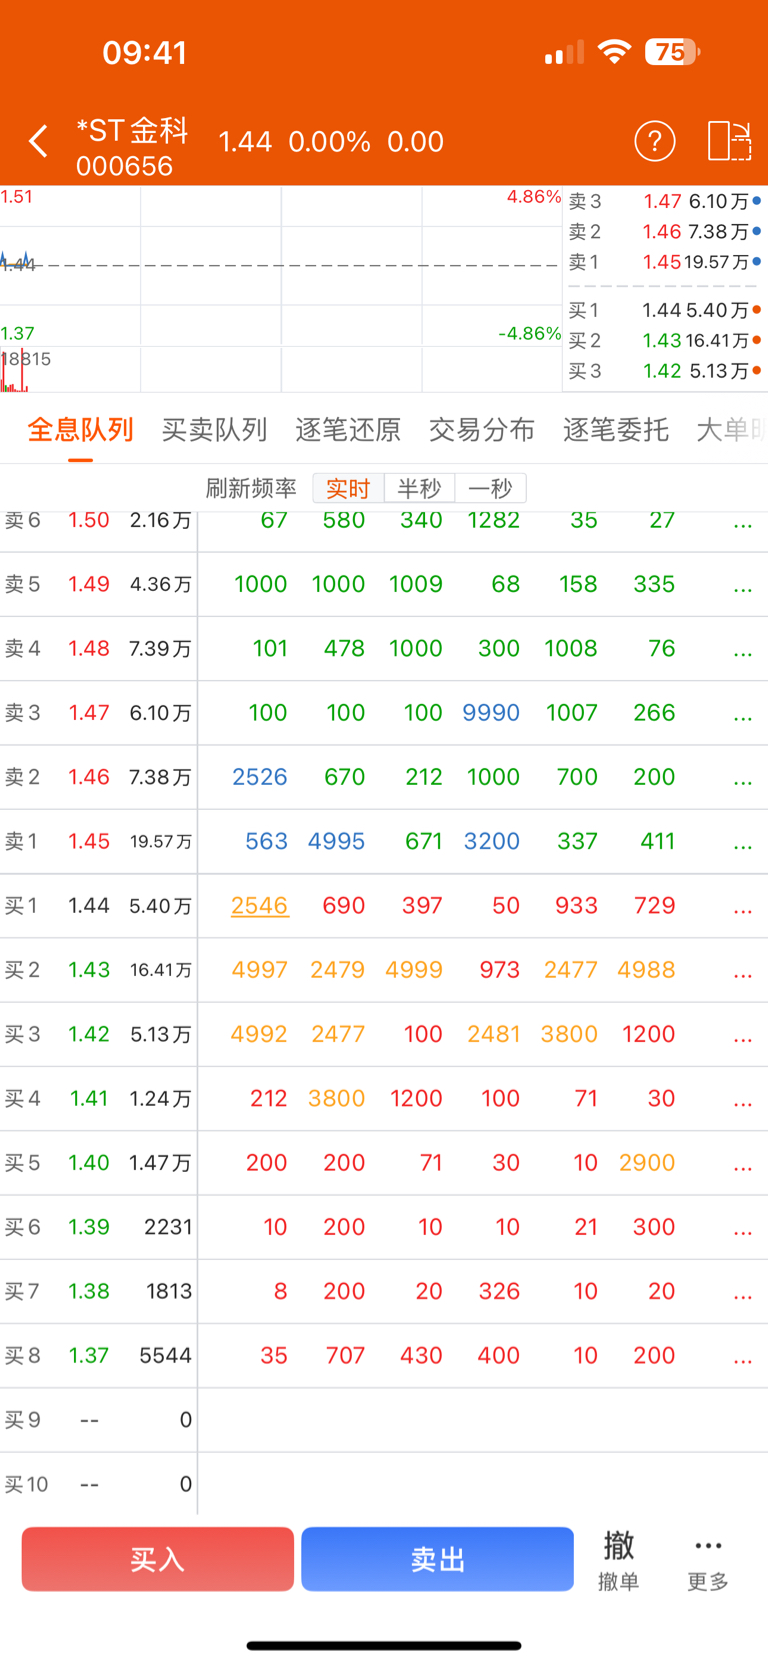Tap the 707 order in 买8 row

[345, 1355]
